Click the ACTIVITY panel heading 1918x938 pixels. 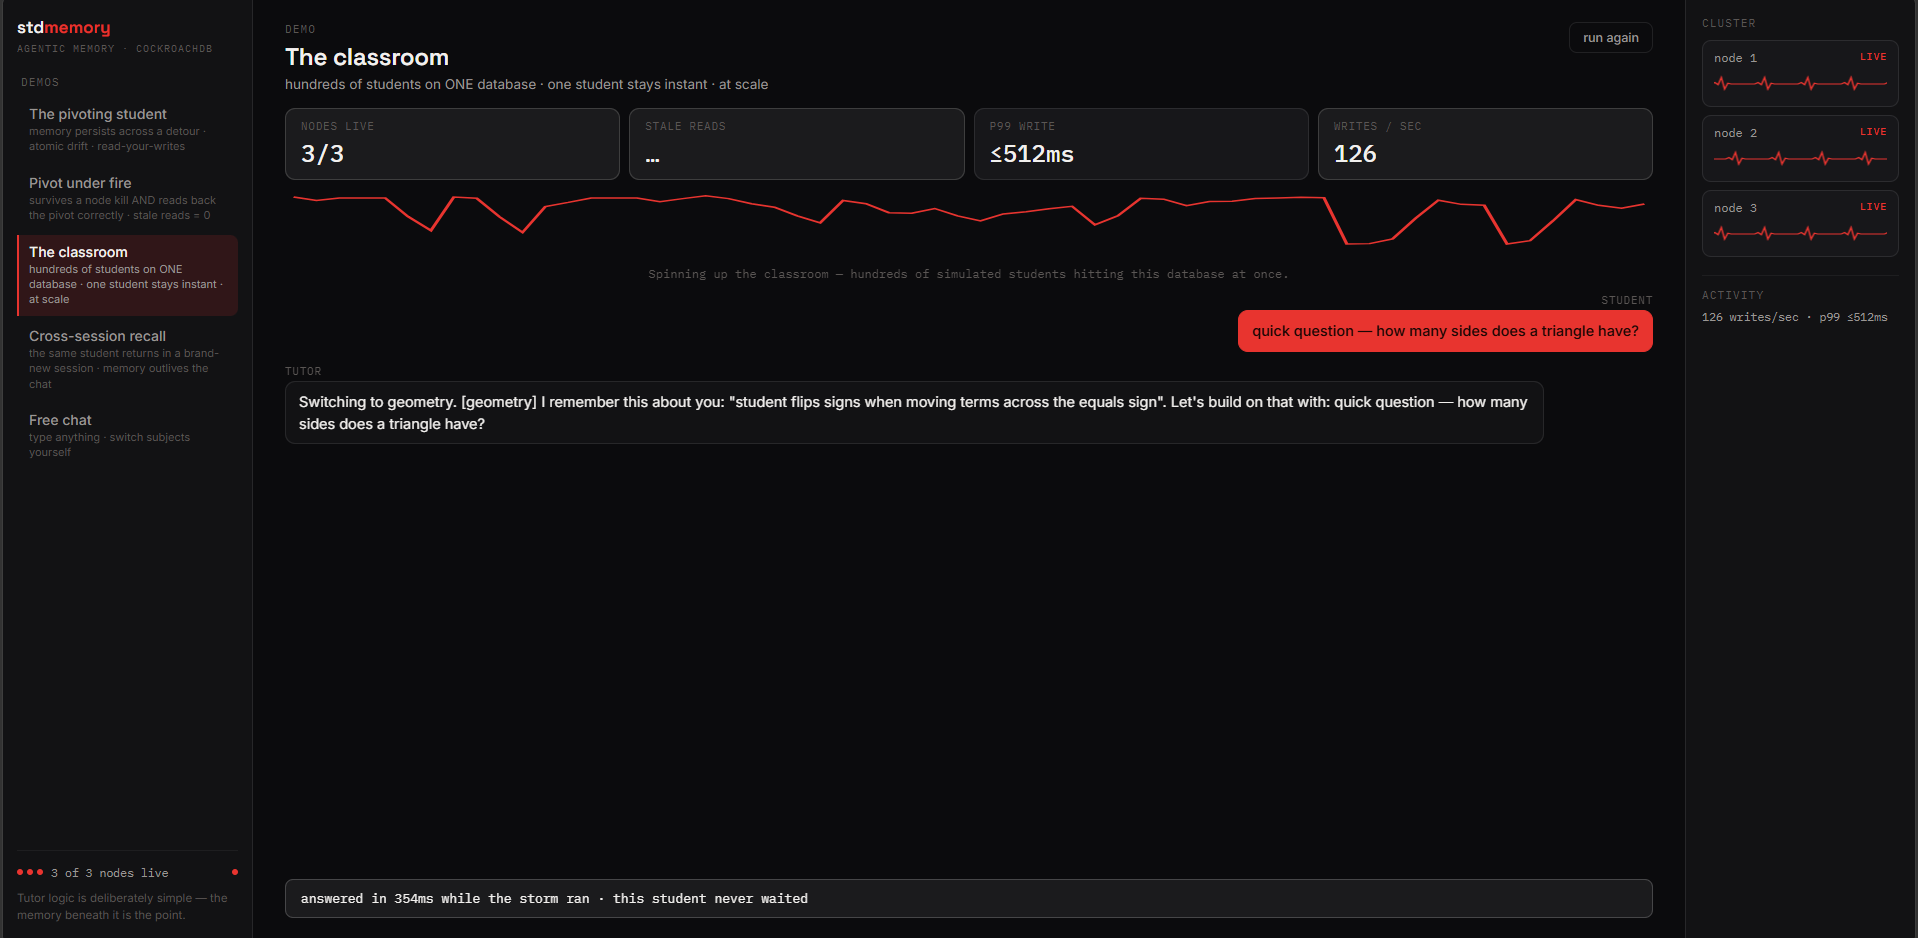point(1733,295)
